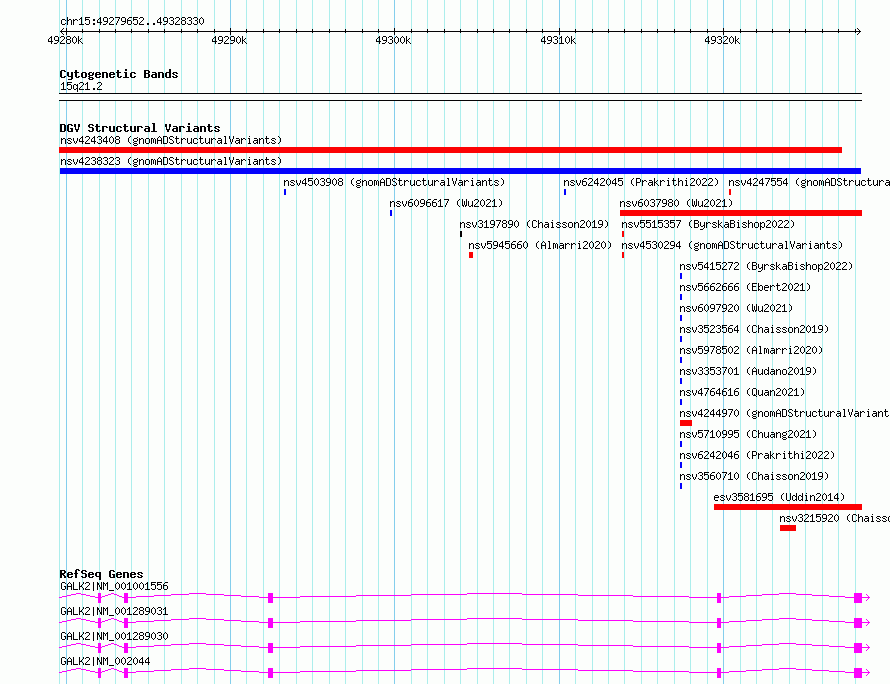Open nsv5662666 (Ebert2021) label

pyautogui.click(x=745, y=287)
